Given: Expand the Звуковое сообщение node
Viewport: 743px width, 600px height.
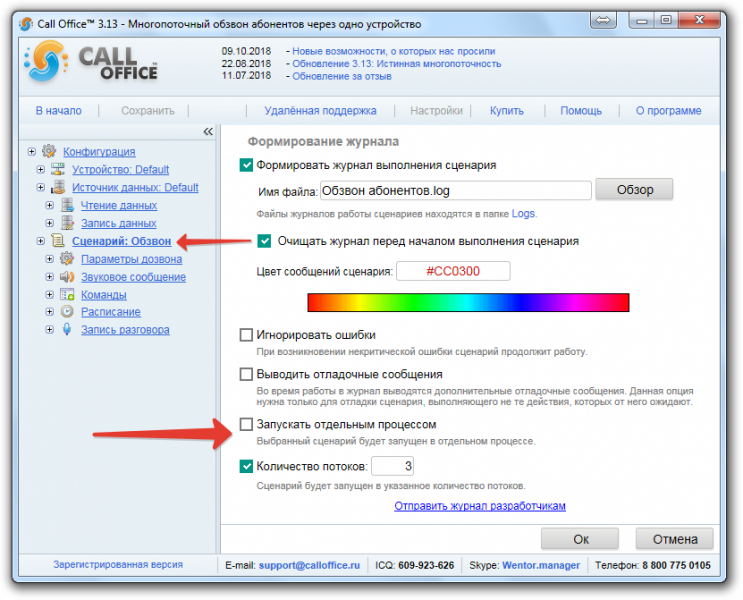Looking at the screenshot, I should 49,277.
